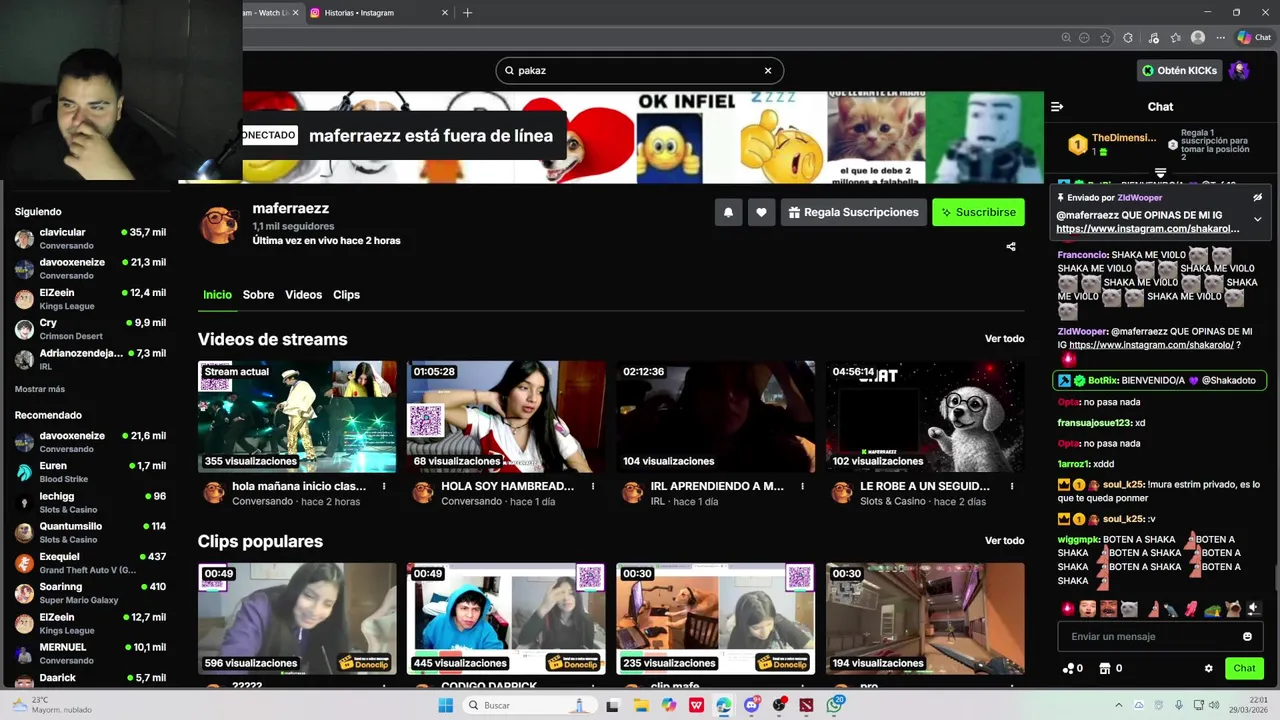1280x720 pixels.
Task: Click the green Suscribirse button
Action: (x=978, y=212)
